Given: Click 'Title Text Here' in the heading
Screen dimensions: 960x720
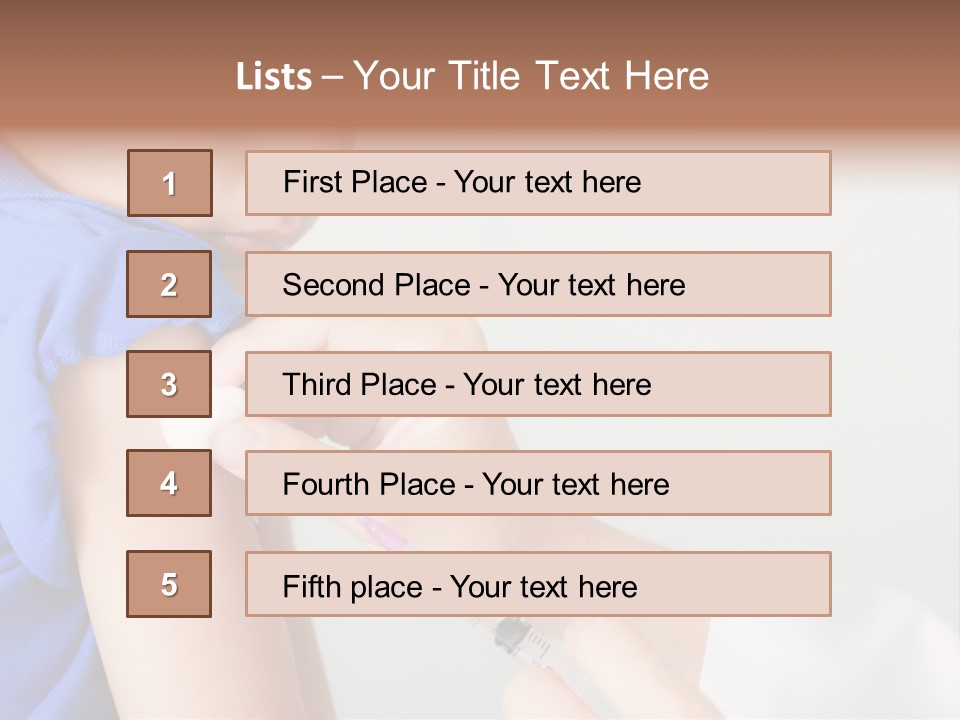Looking at the screenshot, I should point(578,77).
